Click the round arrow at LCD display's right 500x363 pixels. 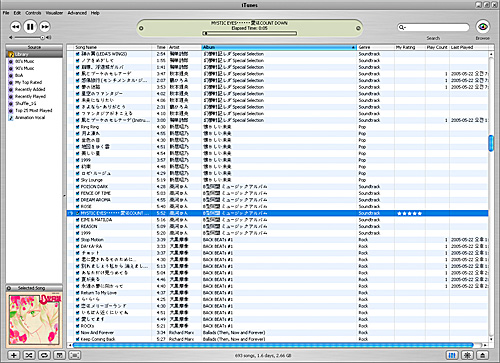point(358,28)
